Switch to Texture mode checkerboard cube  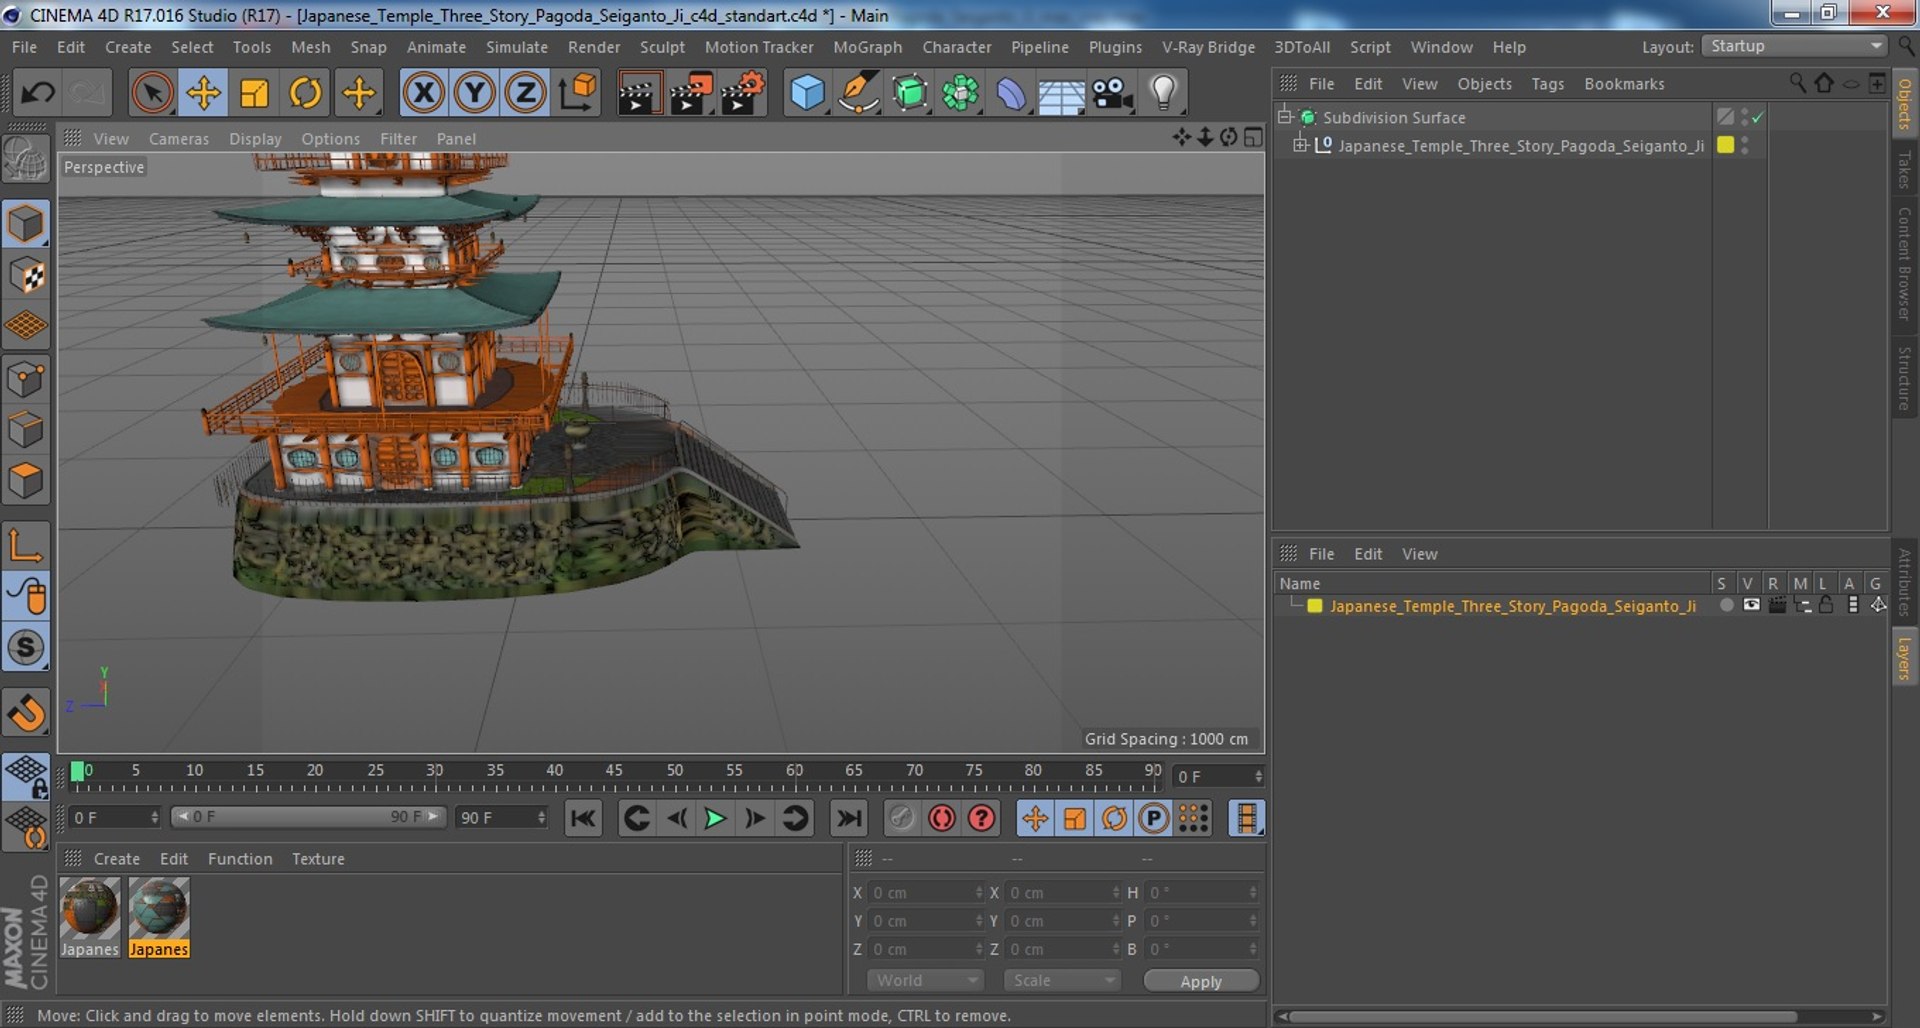click(26, 275)
